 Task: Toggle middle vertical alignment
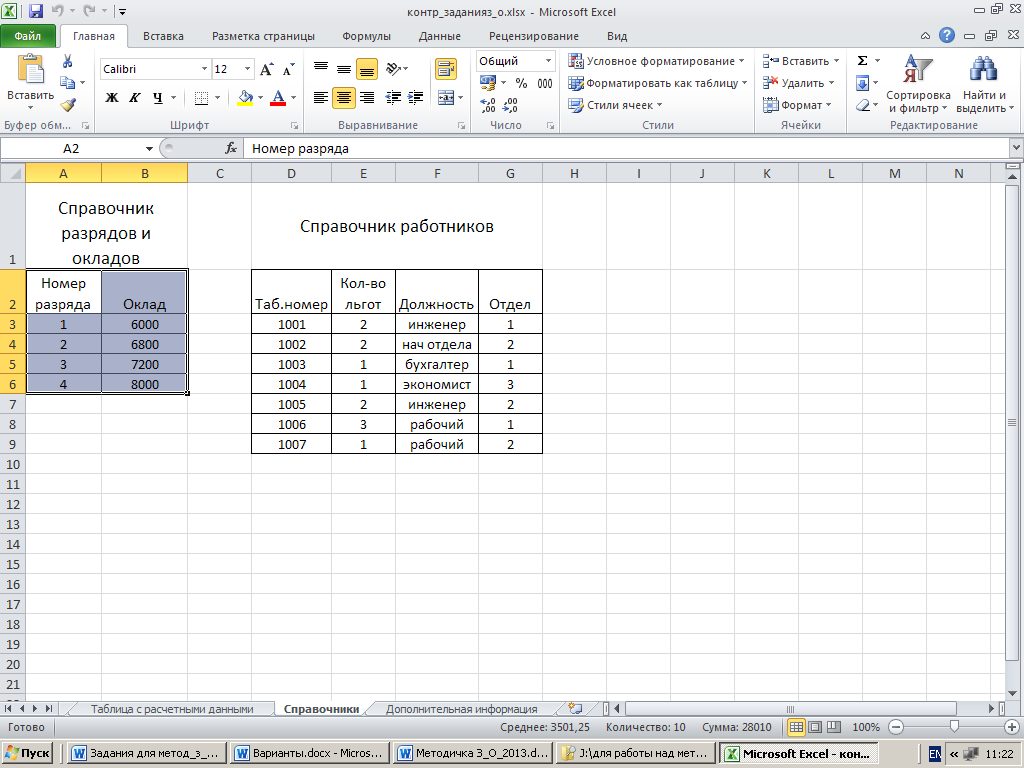(344, 69)
